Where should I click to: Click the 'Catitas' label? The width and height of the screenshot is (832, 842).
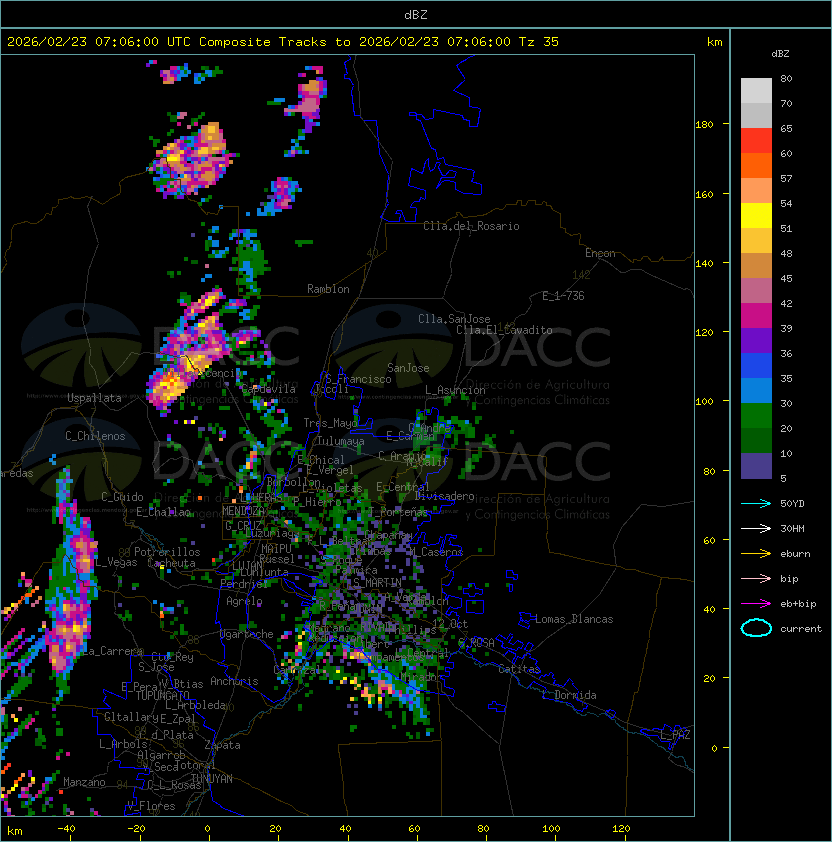click(x=519, y=669)
